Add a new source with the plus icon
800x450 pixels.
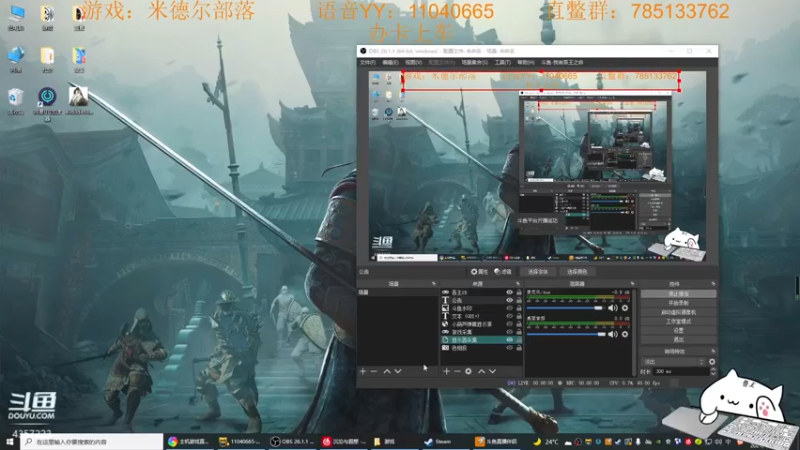(446, 371)
